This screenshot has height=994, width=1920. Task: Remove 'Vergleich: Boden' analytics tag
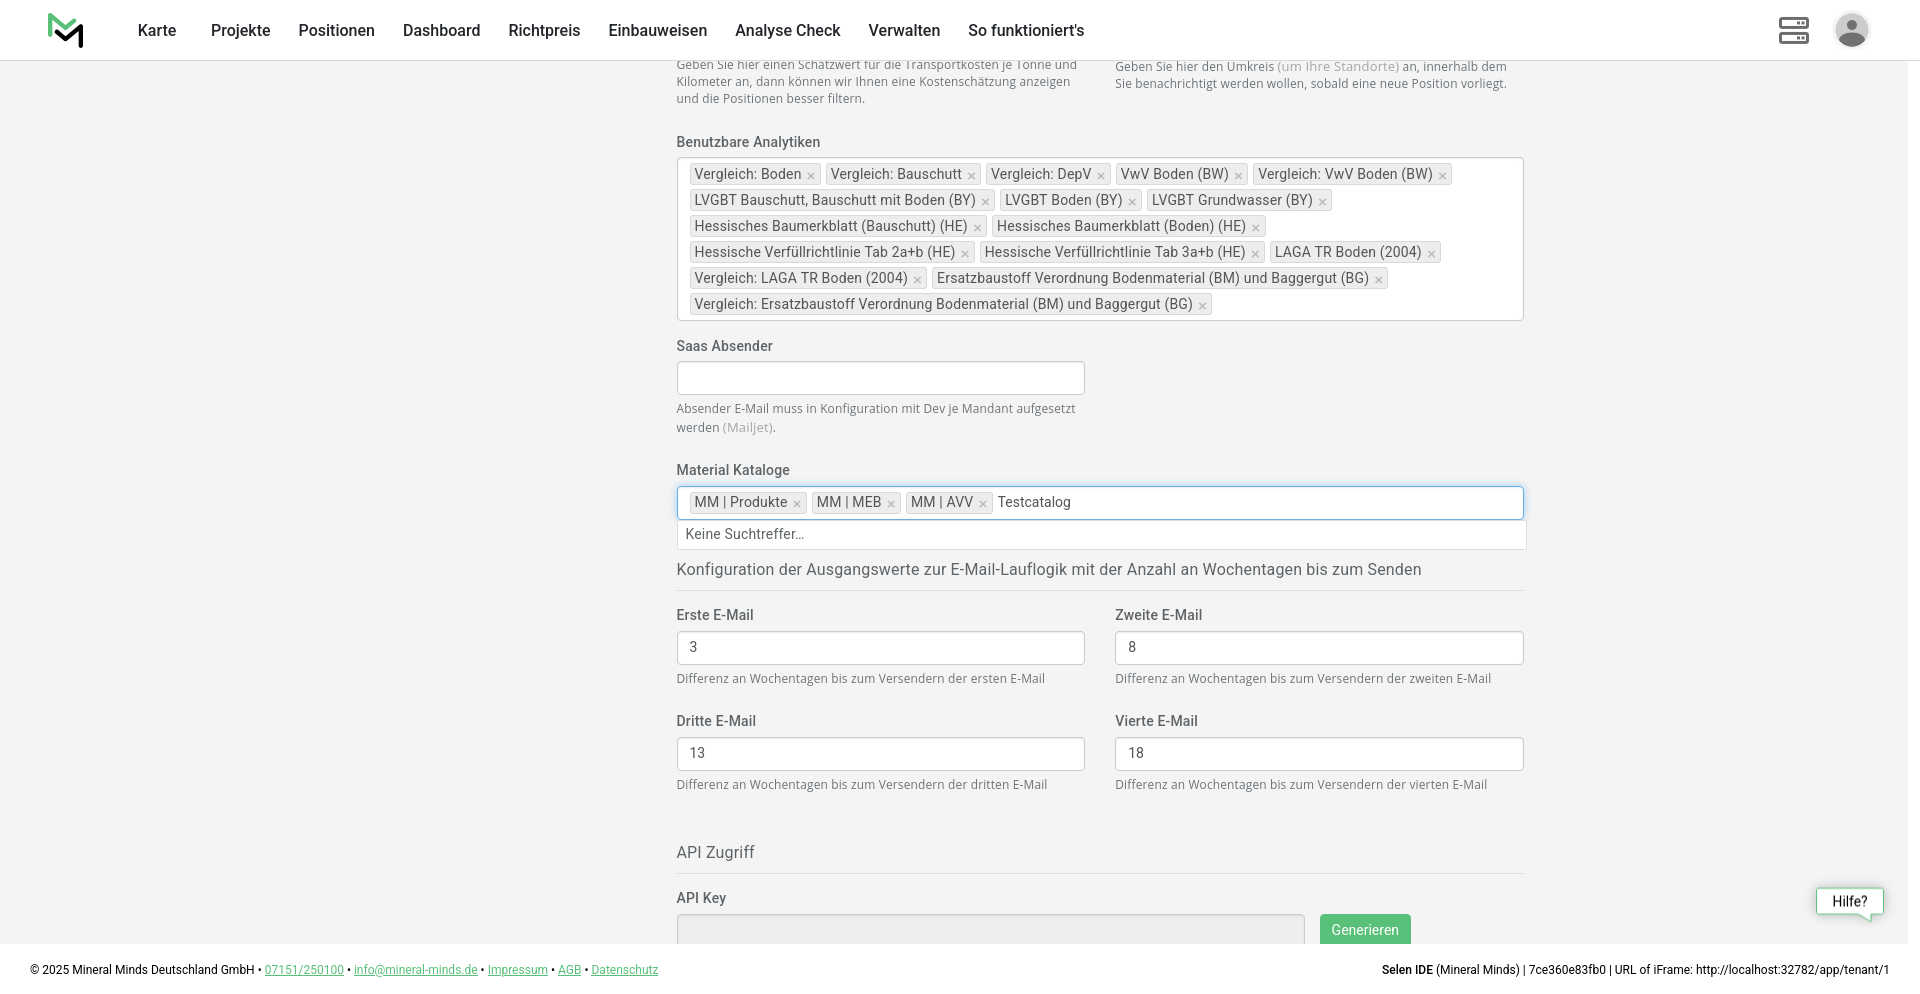tap(811, 176)
